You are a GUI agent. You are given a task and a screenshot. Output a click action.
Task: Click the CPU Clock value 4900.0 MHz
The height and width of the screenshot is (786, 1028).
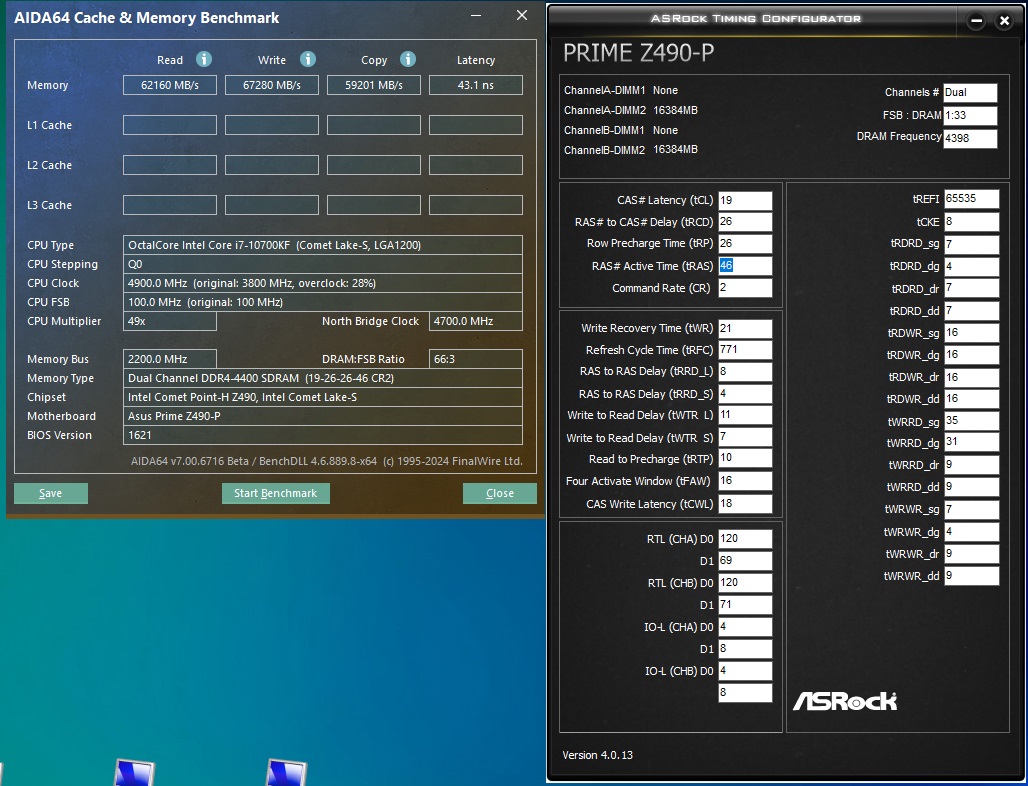[323, 283]
